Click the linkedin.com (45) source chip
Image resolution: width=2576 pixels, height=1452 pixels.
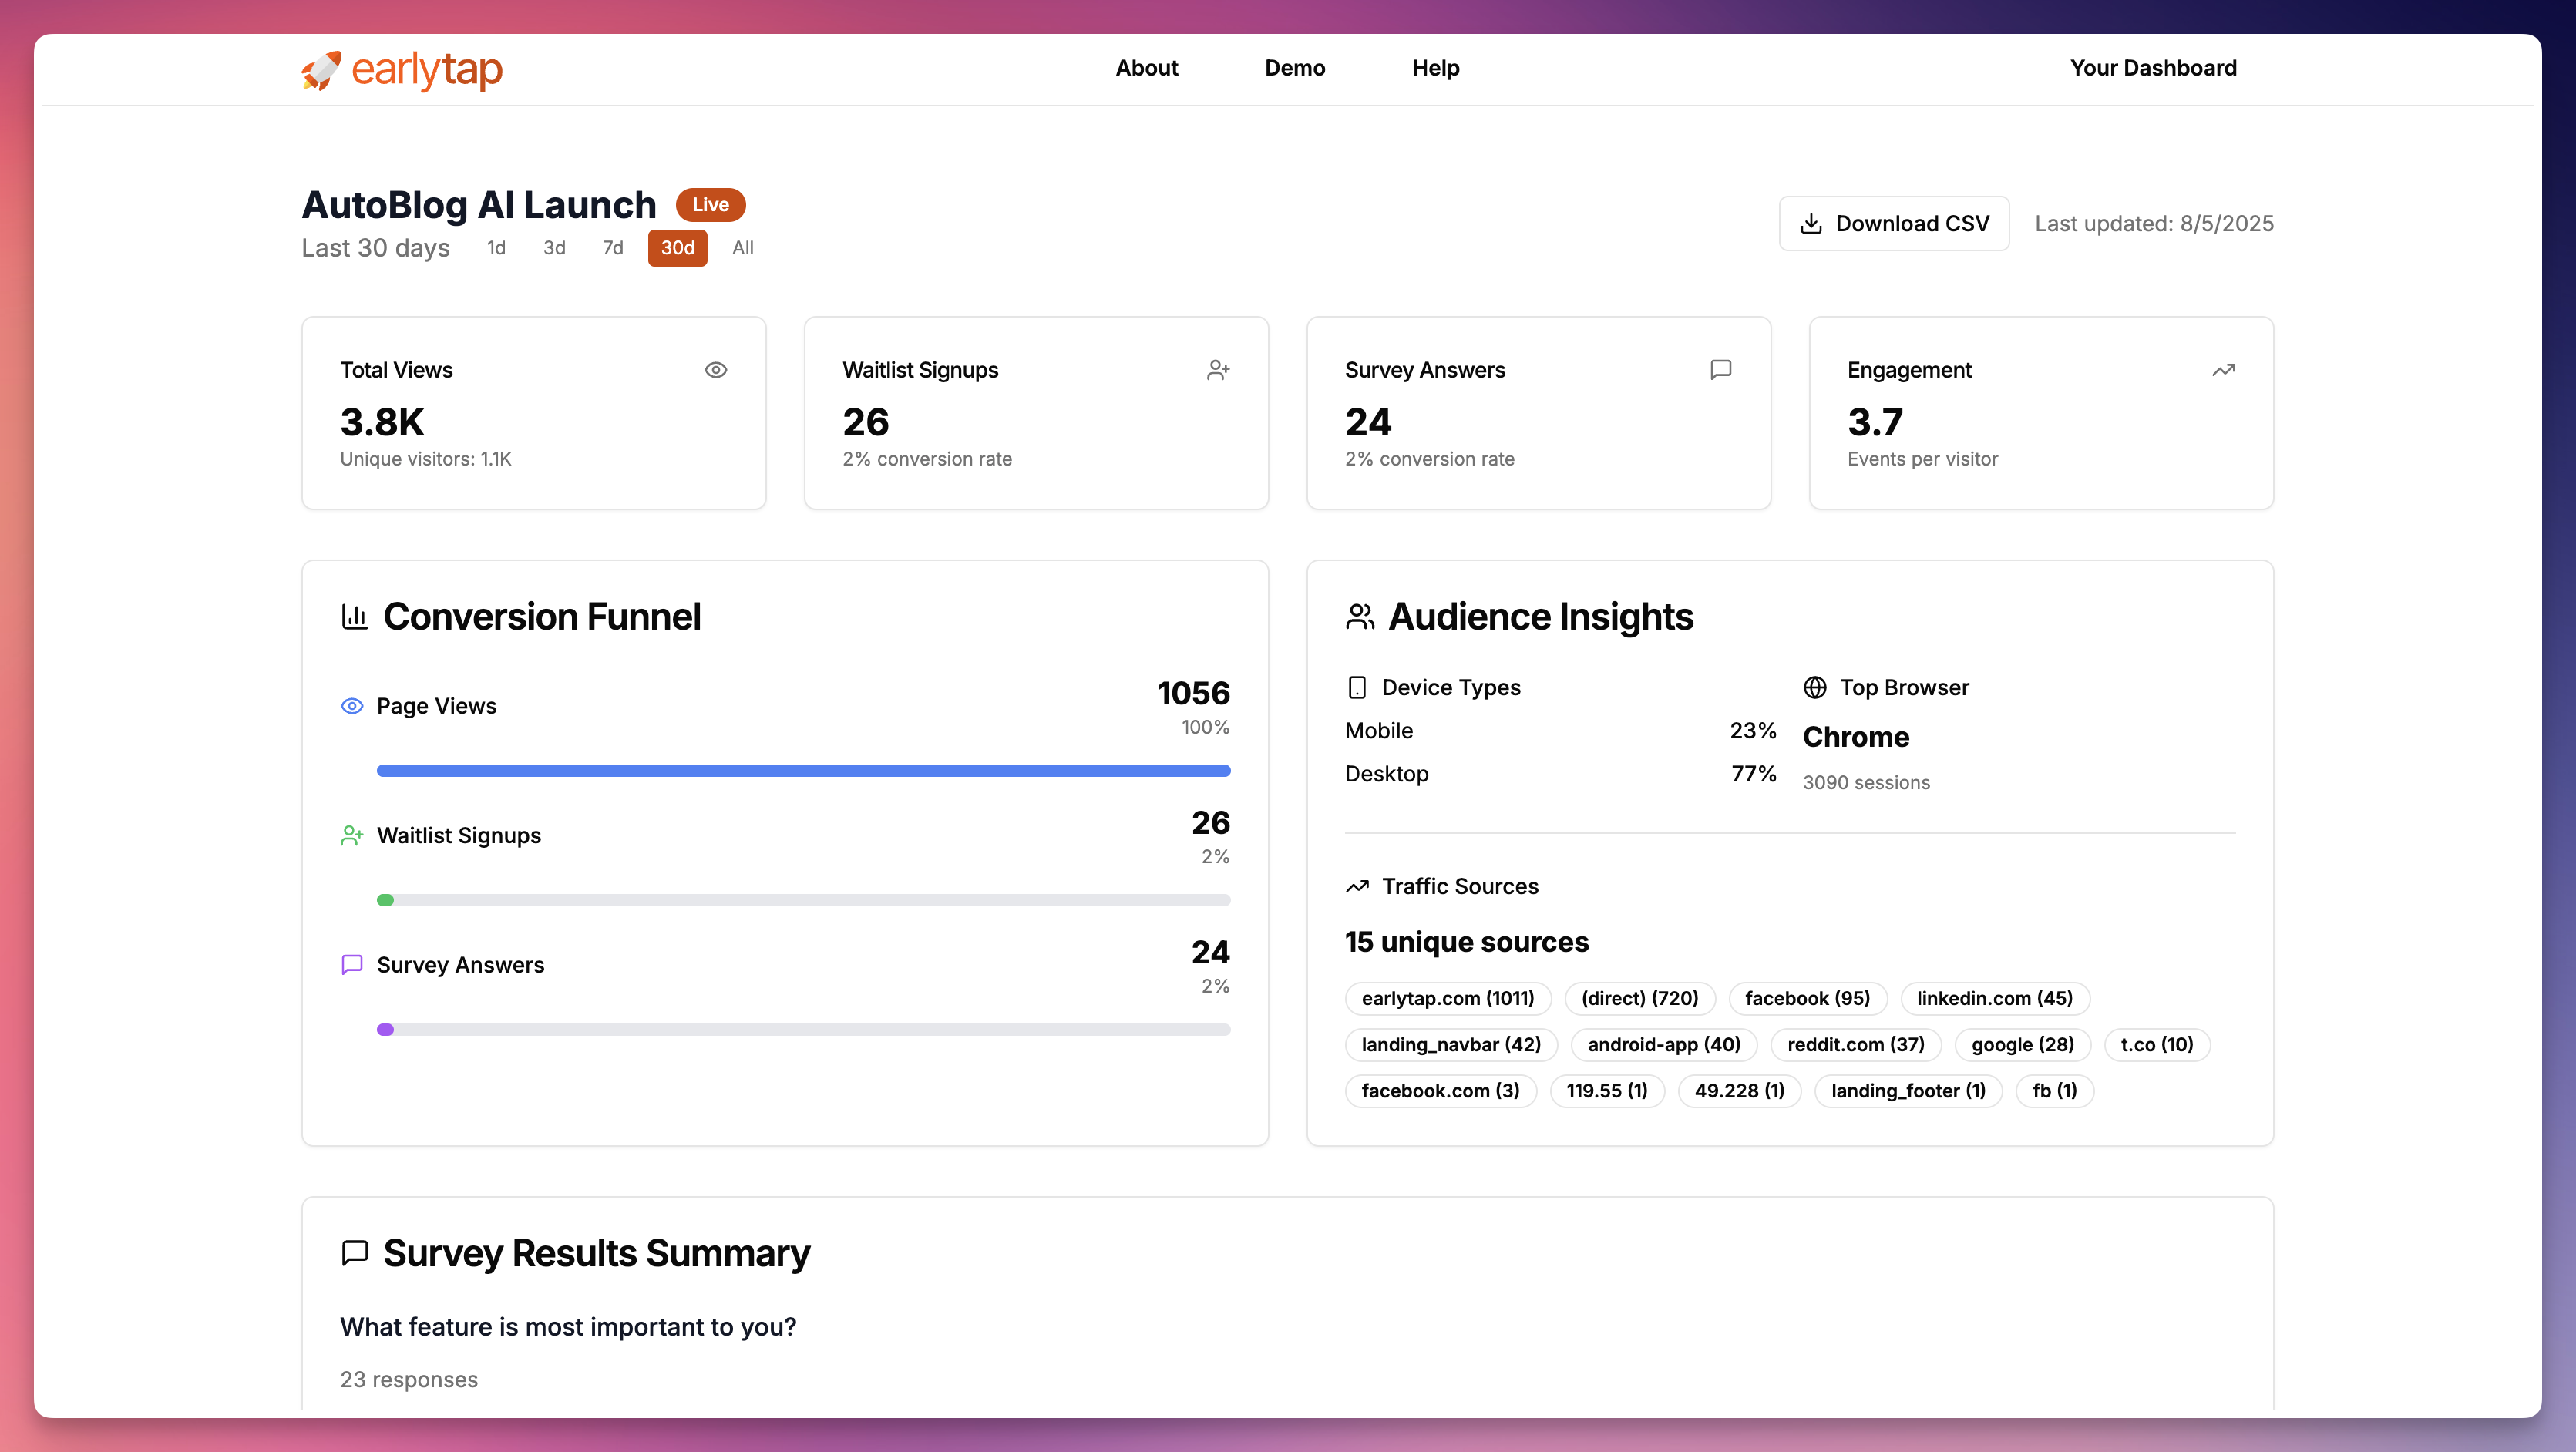point(1995,998)
